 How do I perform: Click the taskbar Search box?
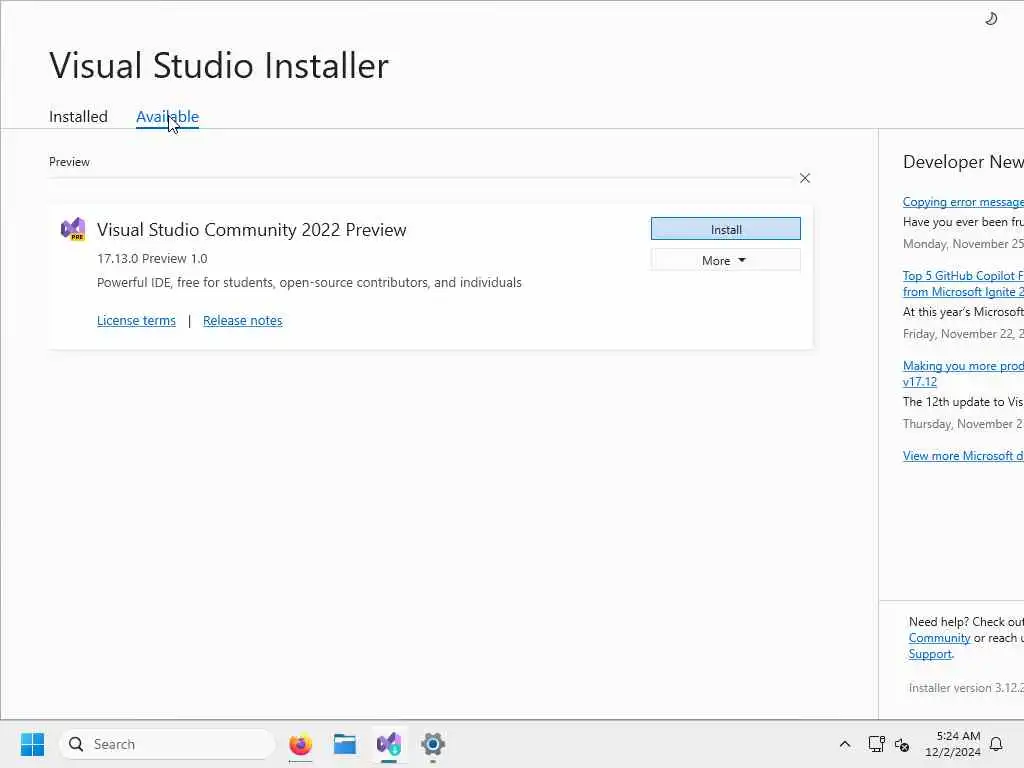point(167,744)
